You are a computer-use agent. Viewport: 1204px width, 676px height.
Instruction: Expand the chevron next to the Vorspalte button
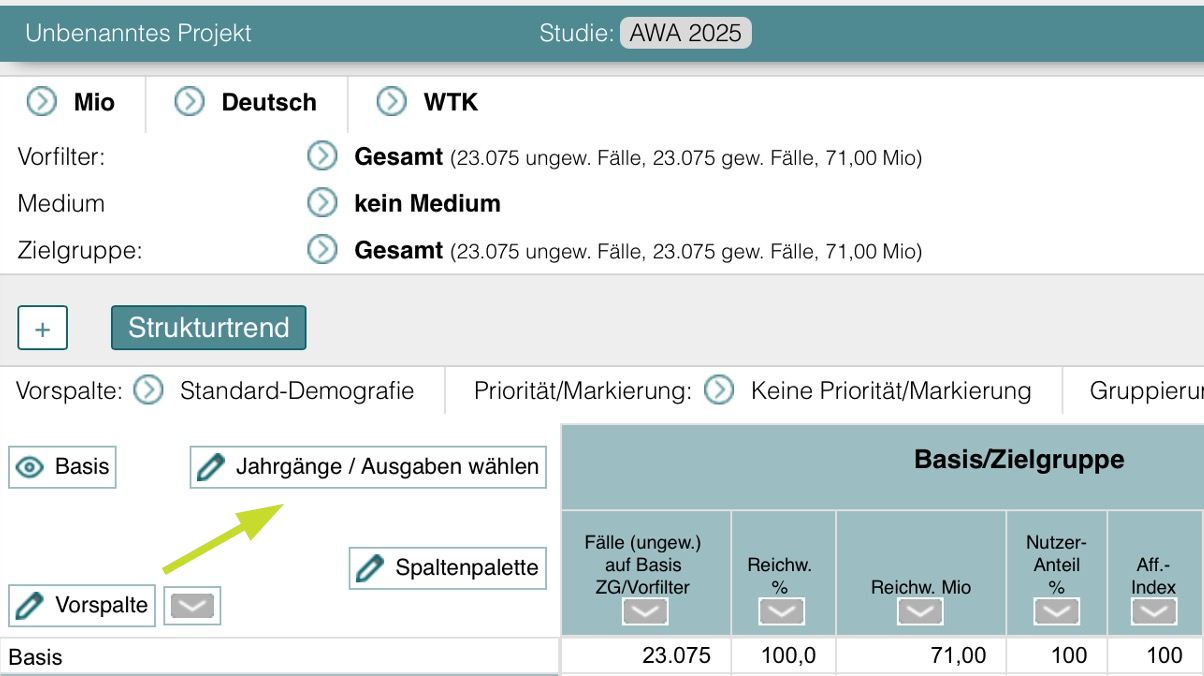pos(191,605)
